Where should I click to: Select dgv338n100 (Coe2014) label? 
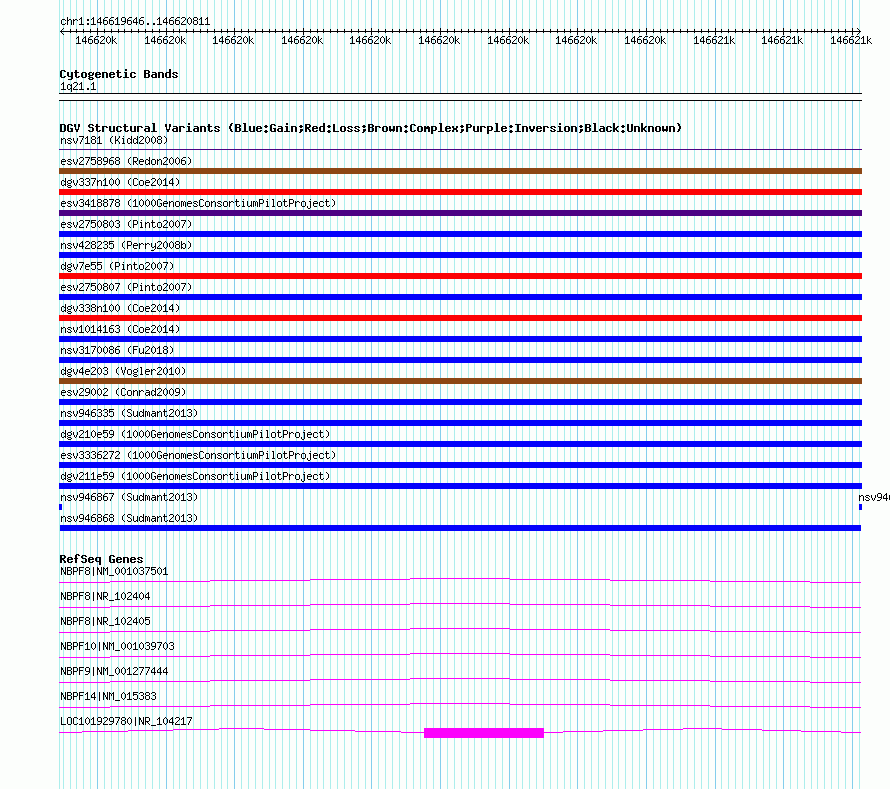[x=120, y=308]
